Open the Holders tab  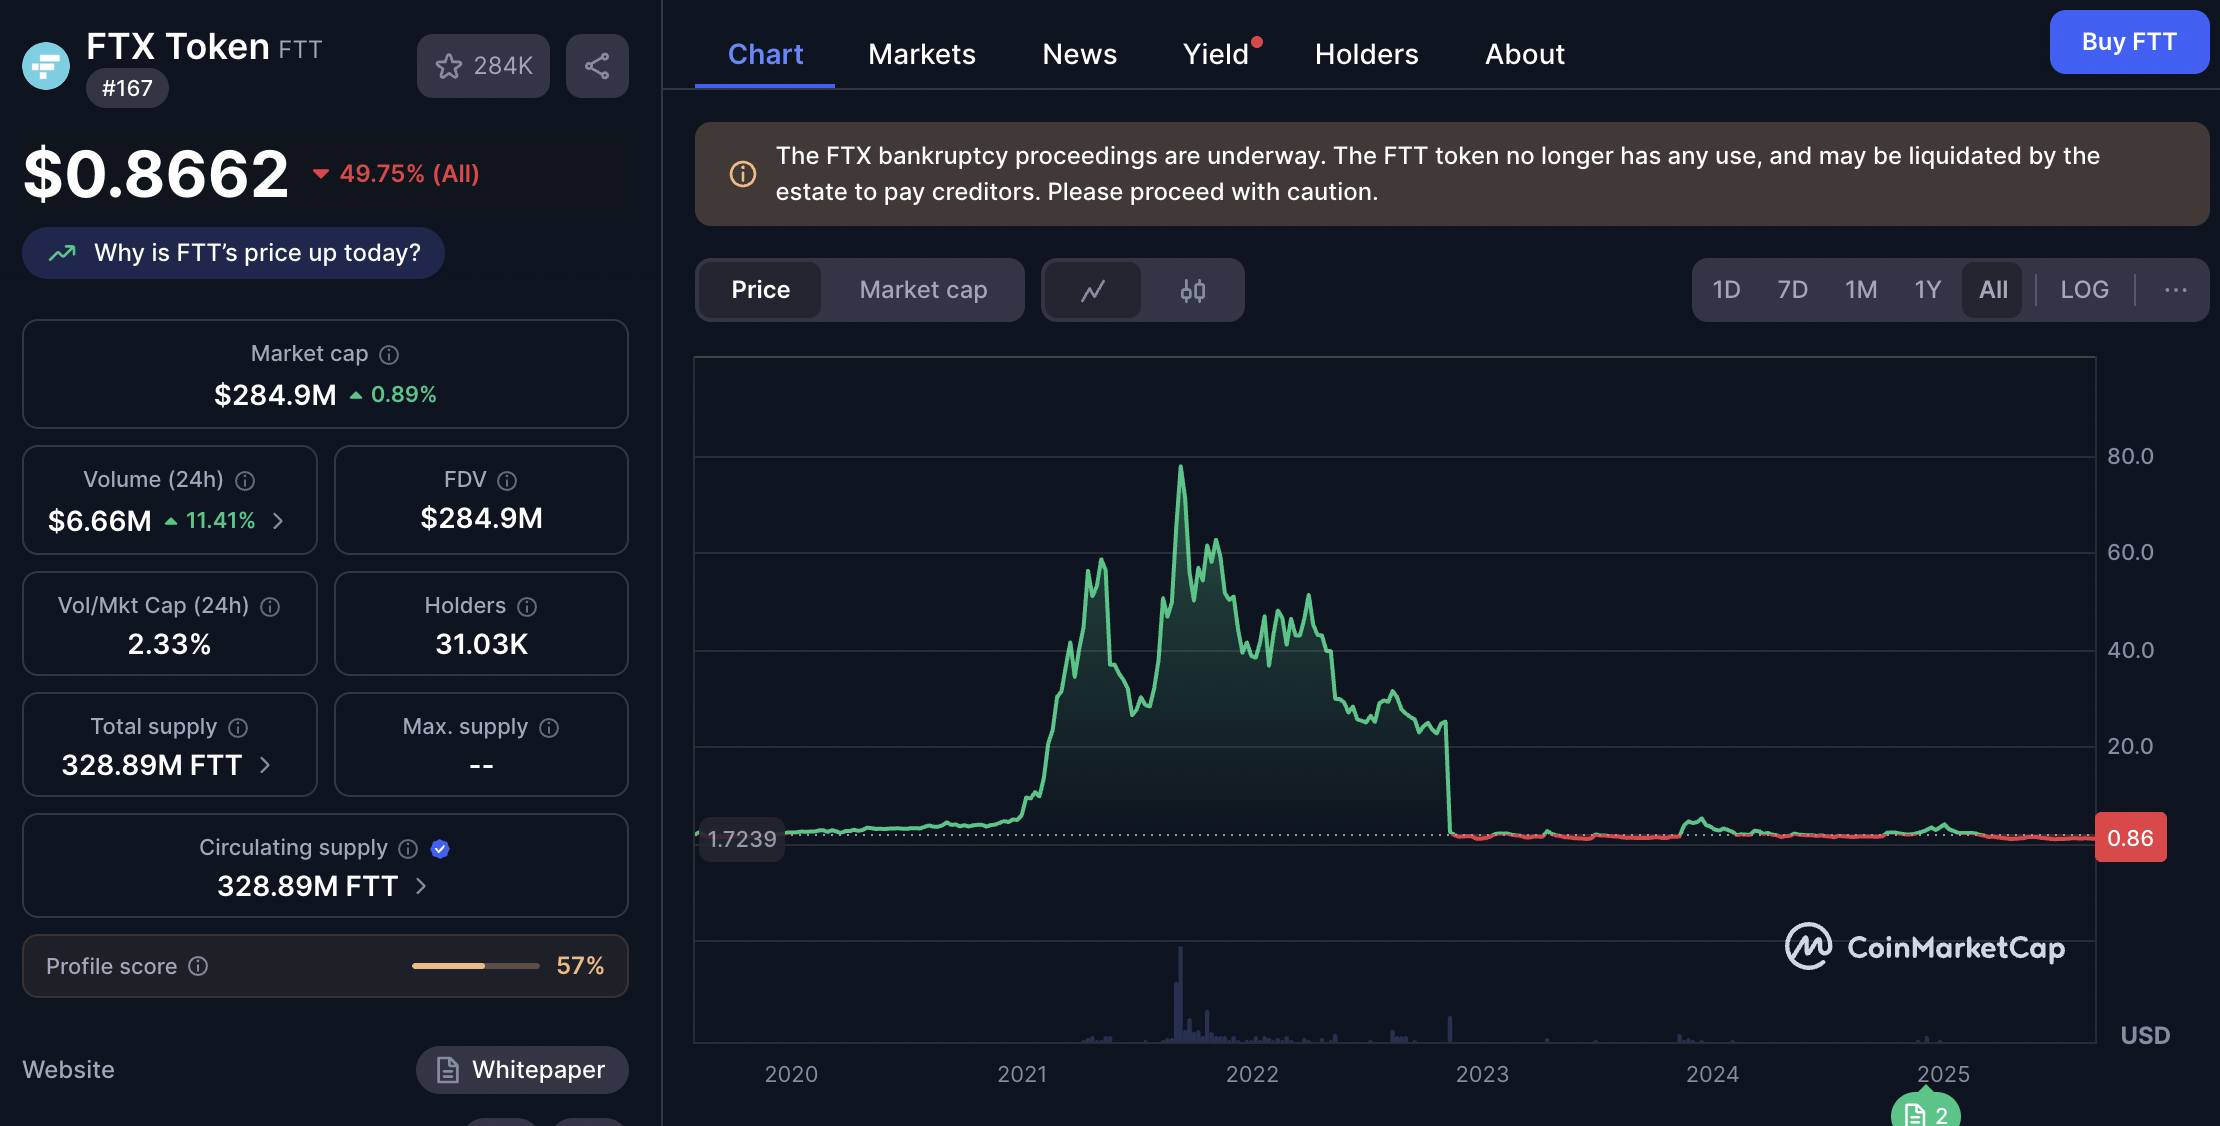[1366, 54]
